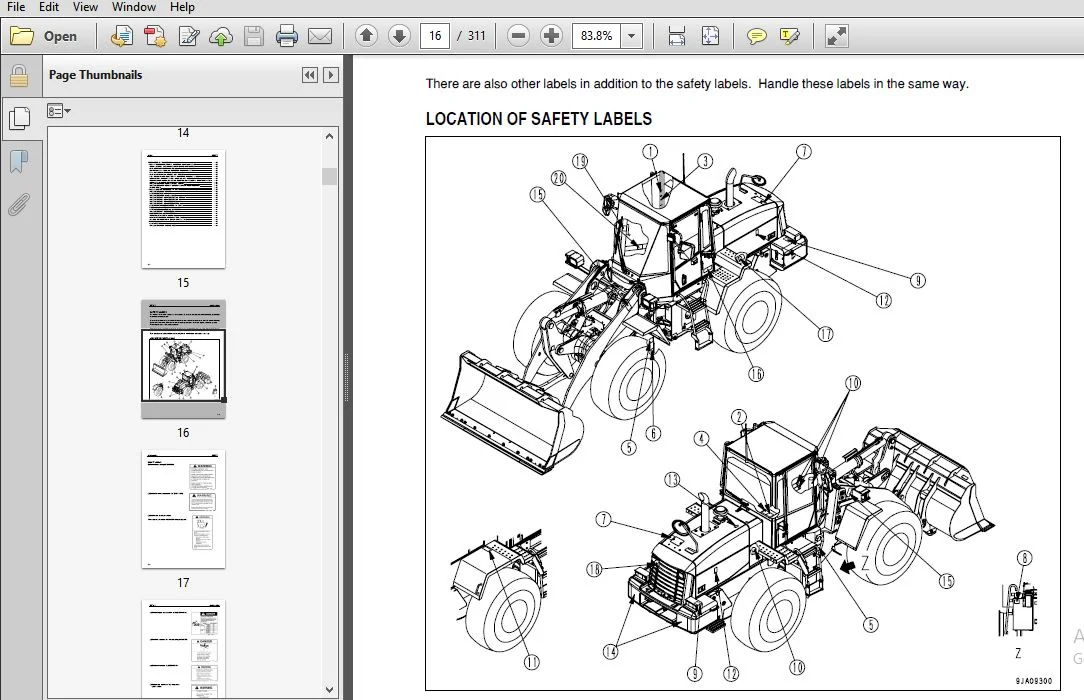
Task: Click the Save floppy disk icon
Action: click(254, 36)
